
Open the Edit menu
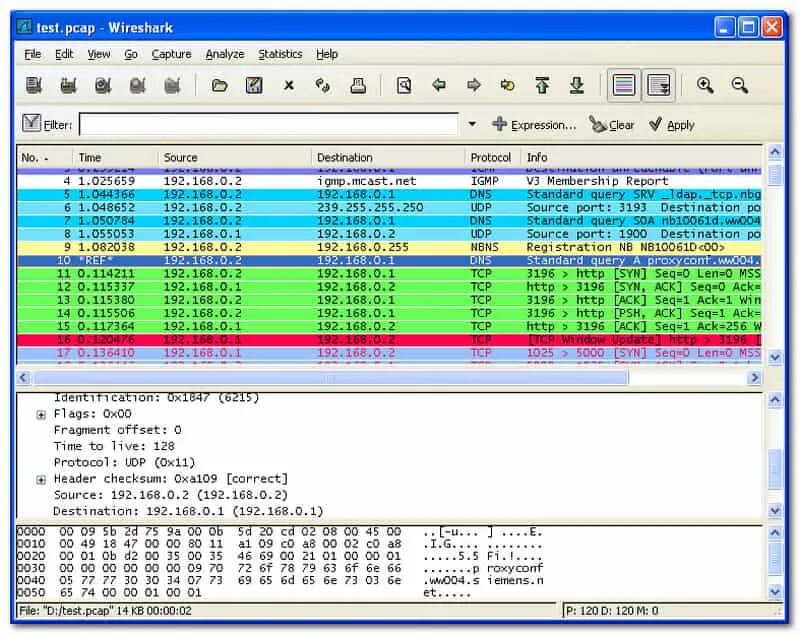(x=64, y=54)
